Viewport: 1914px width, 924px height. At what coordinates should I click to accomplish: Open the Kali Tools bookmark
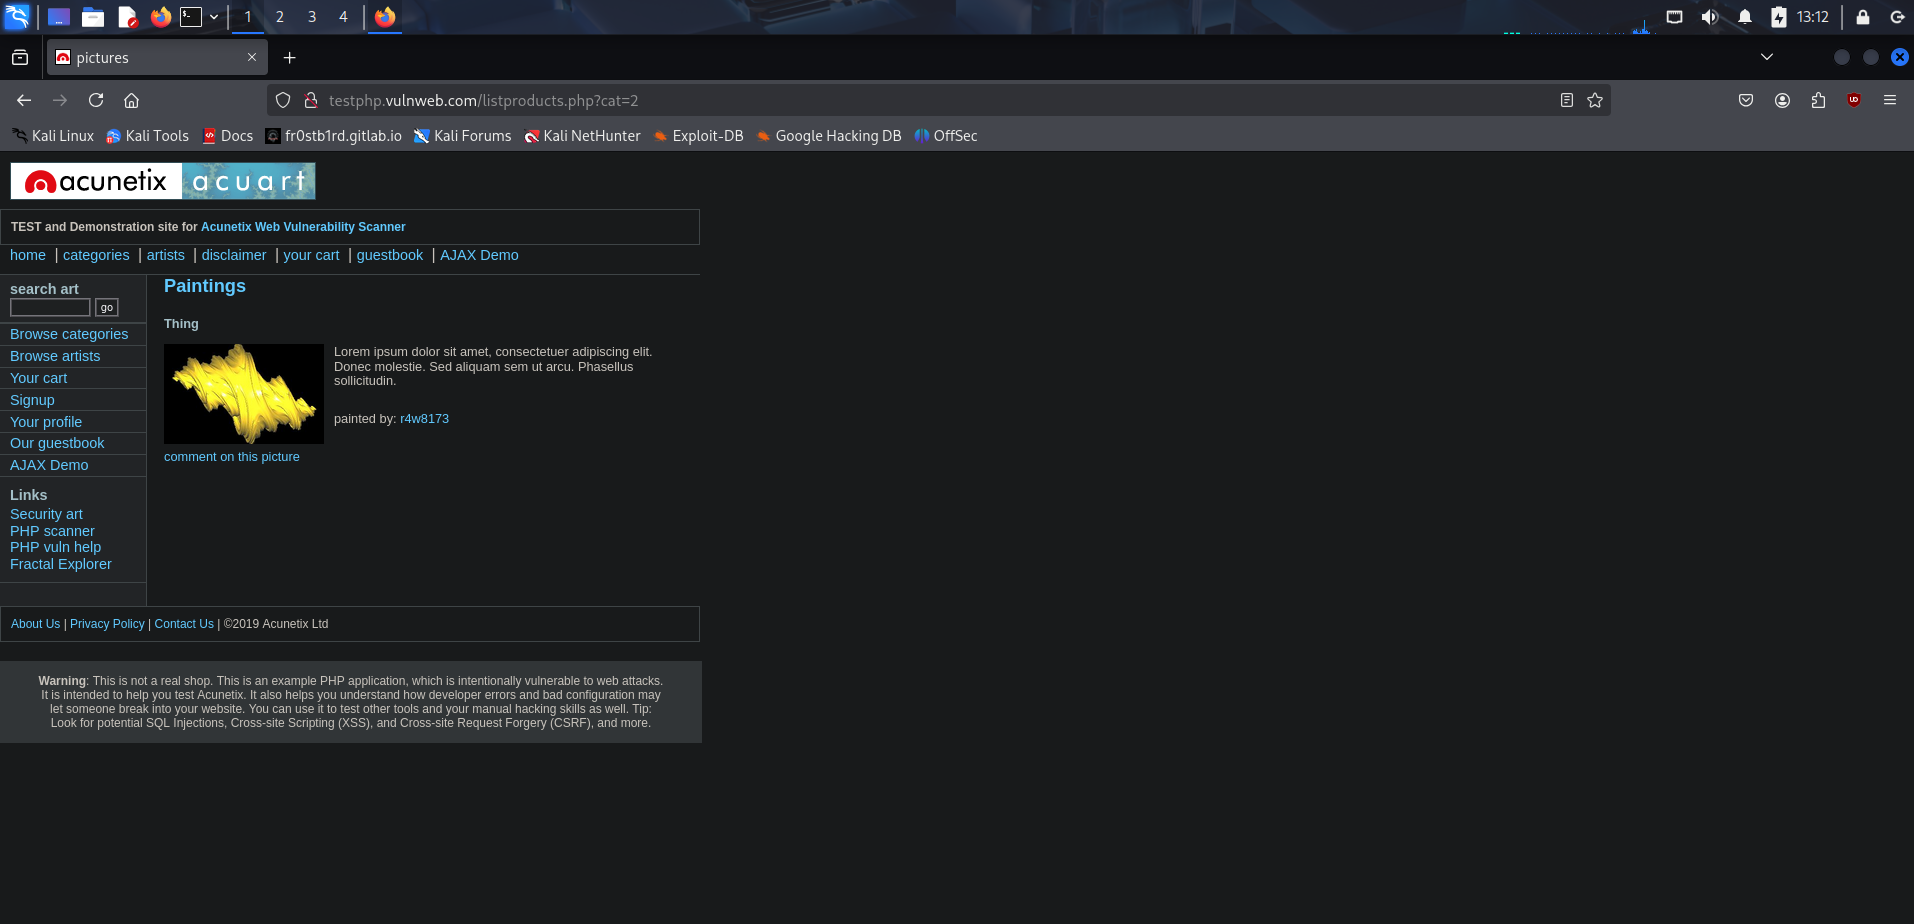click(147, 136)
